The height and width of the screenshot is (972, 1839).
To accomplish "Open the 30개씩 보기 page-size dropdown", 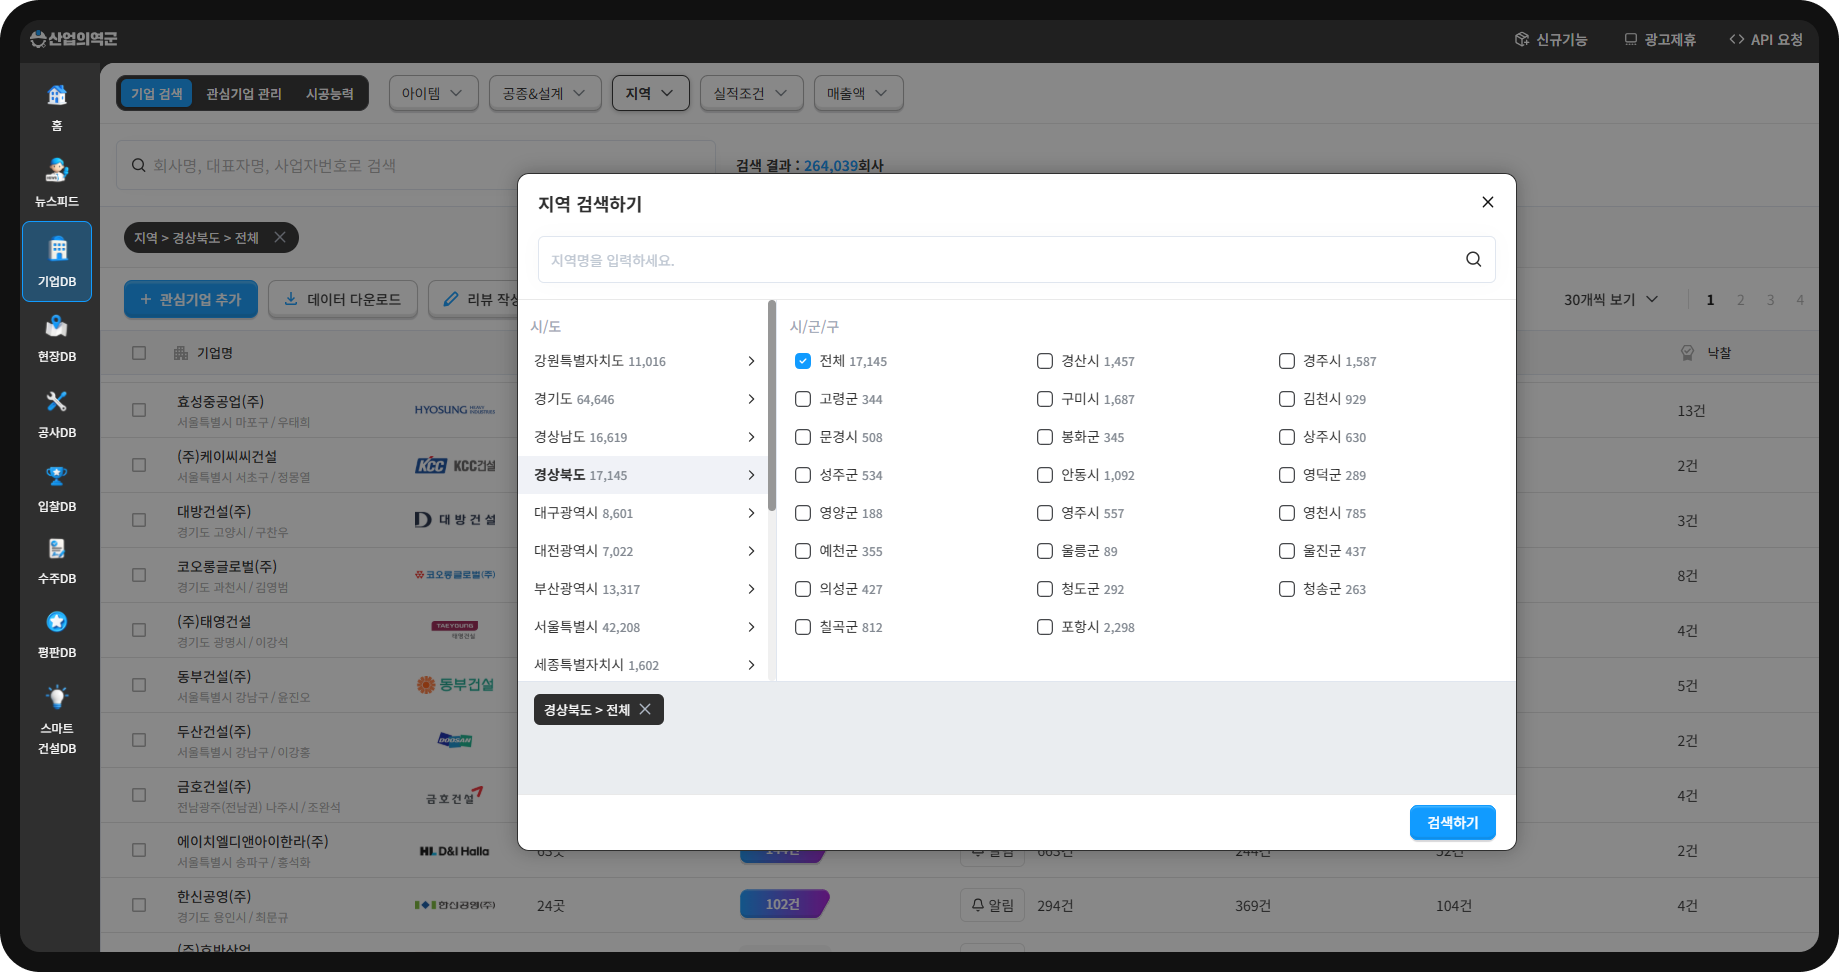I will click(x=1611, y=299).
